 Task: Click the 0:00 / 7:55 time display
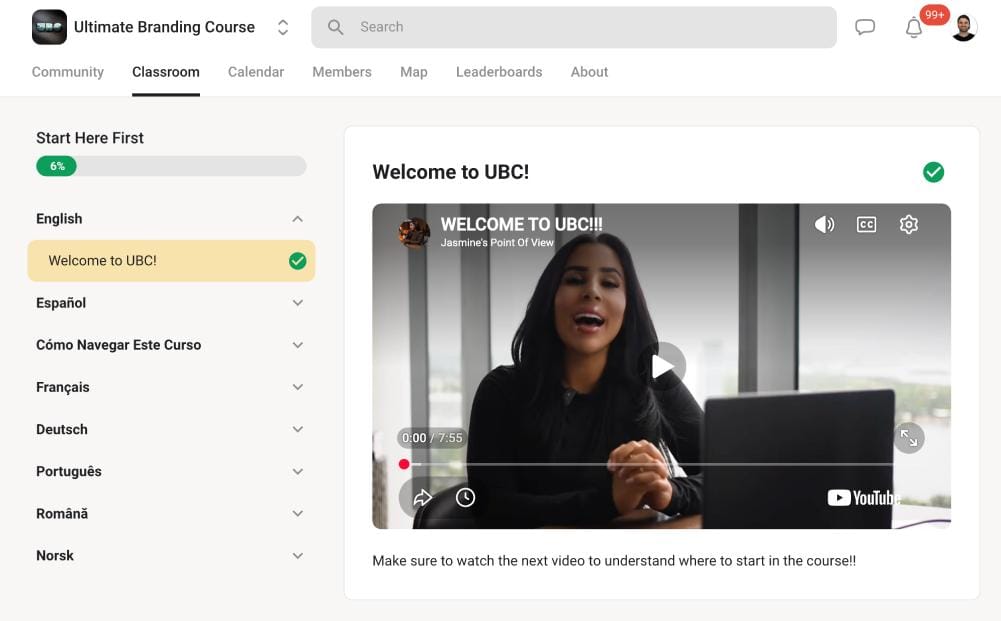point(432,438)
